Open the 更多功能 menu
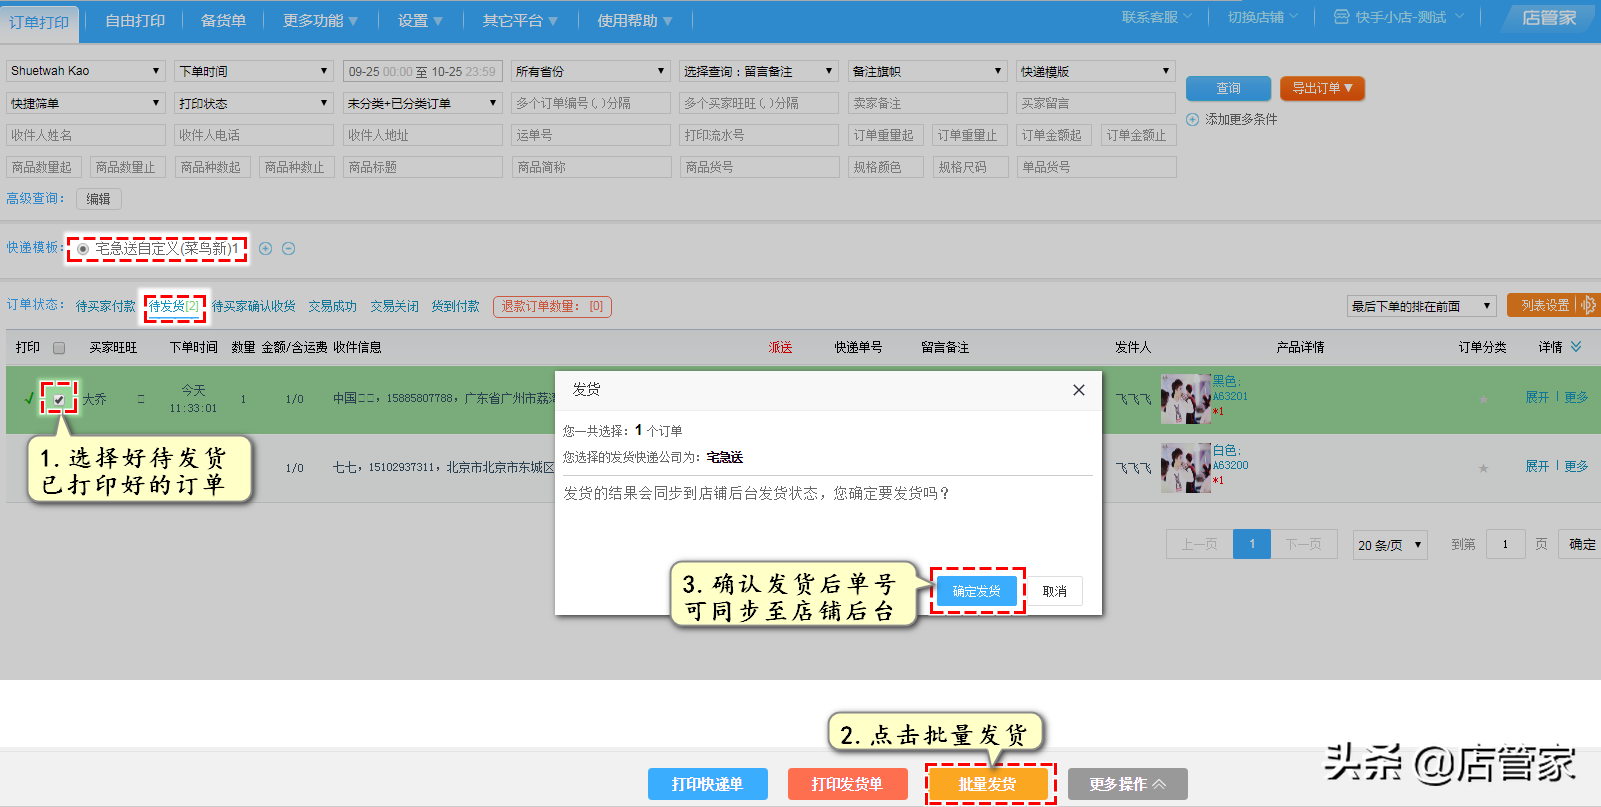 320,21
